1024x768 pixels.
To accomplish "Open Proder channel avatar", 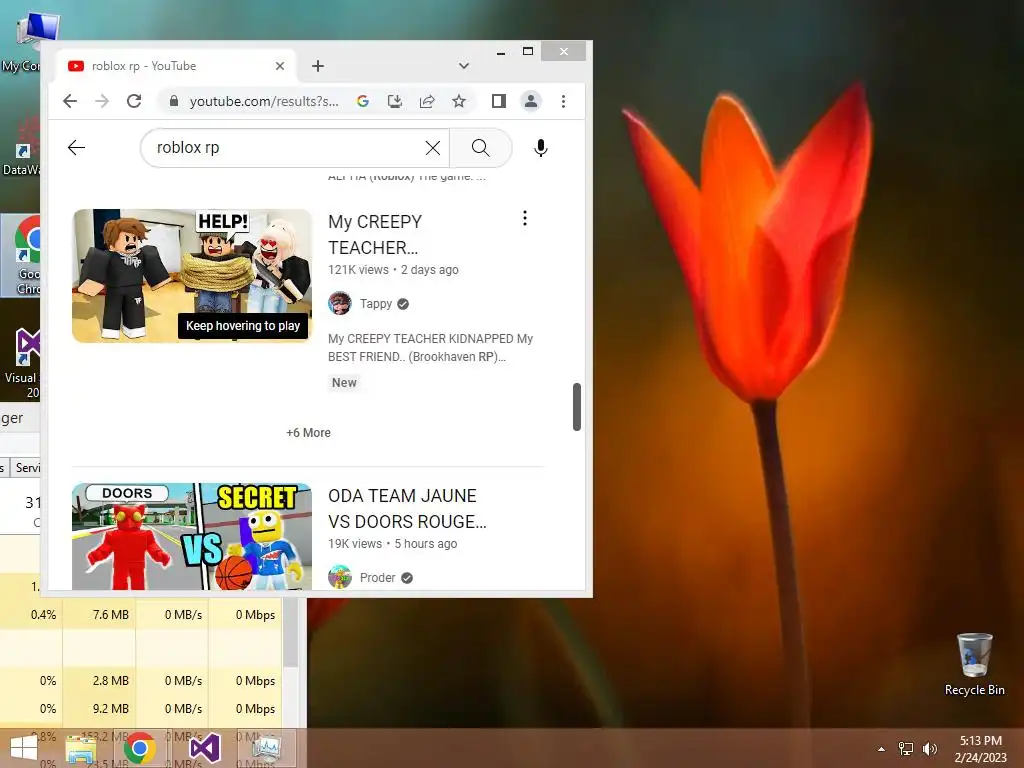I will [340, 577].
